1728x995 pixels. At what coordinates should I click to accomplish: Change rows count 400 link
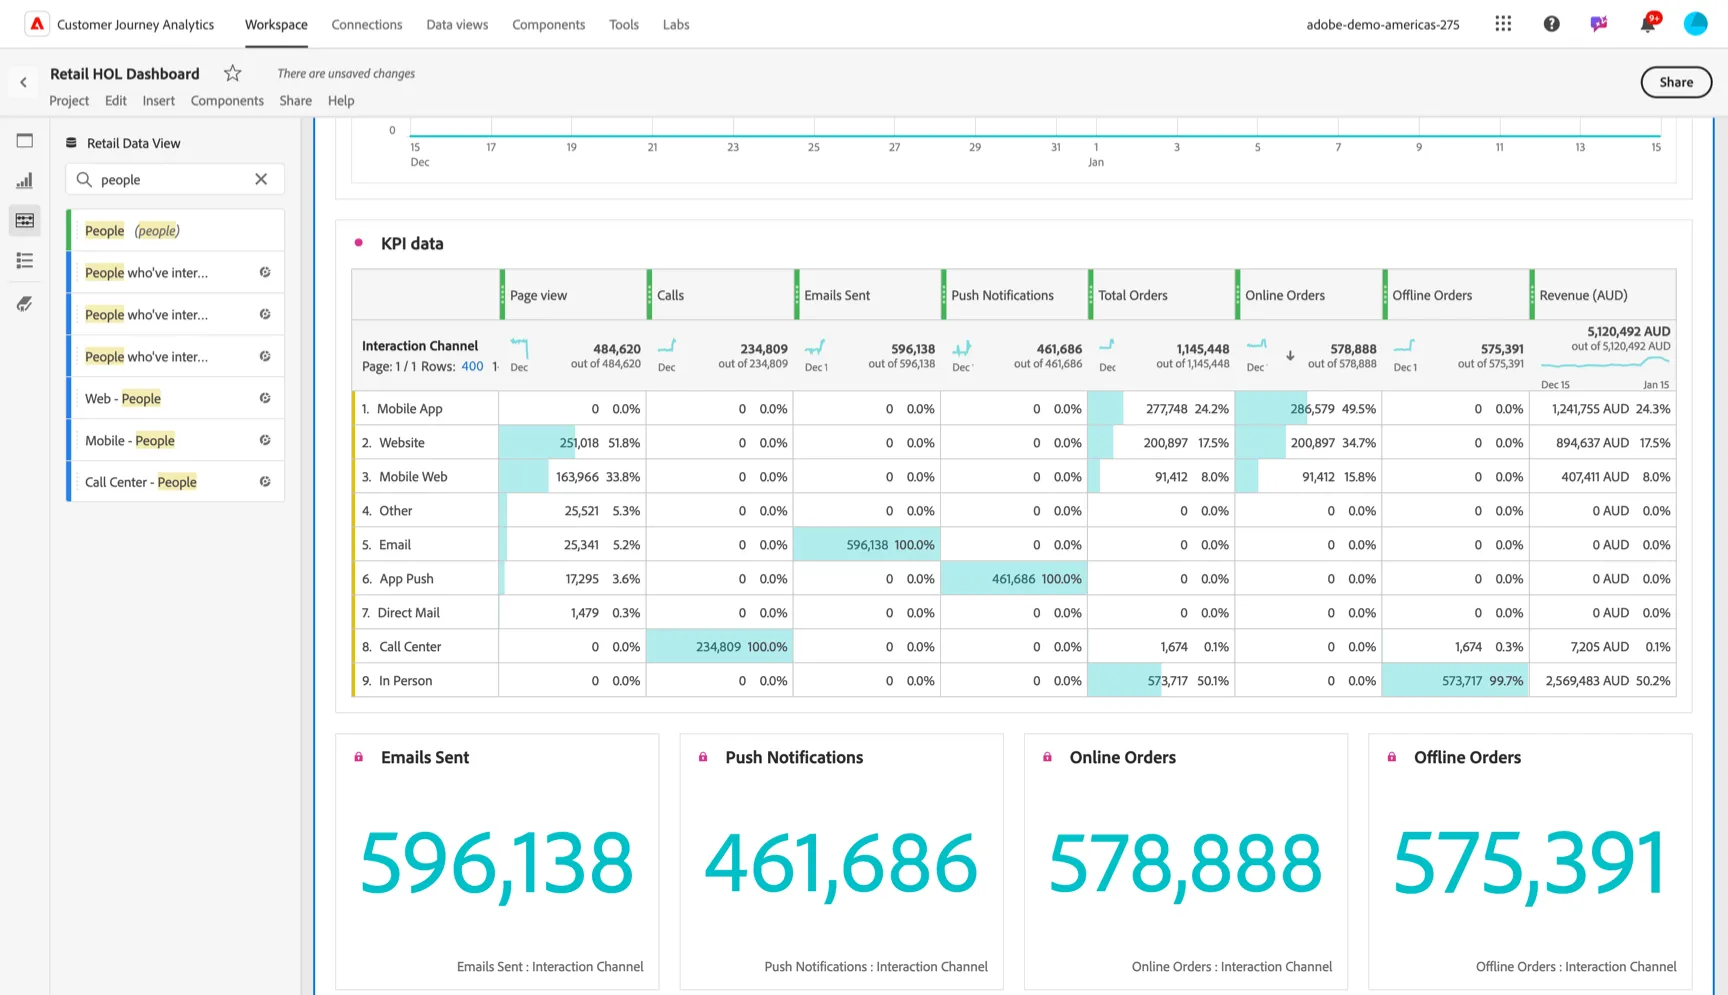click(472, 366)
